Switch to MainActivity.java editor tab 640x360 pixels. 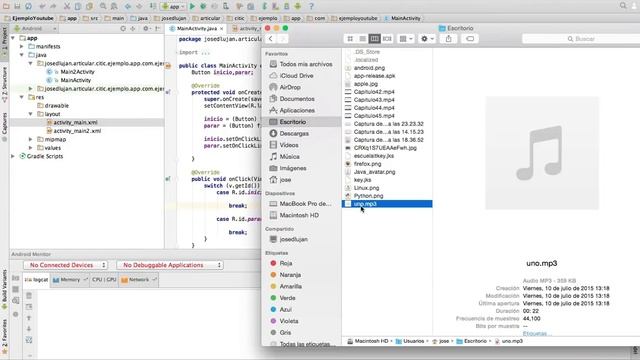(x=197, y=29)
